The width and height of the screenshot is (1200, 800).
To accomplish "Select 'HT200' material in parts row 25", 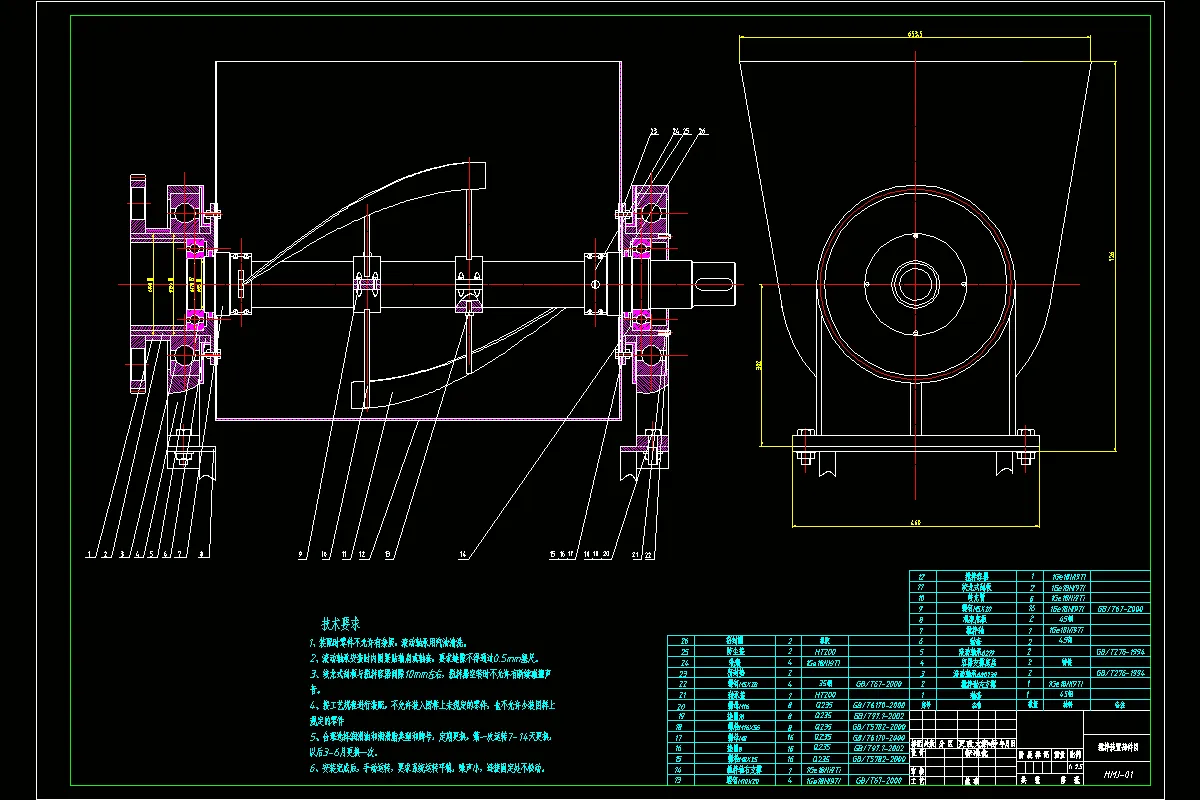I will tap(825, 651).
